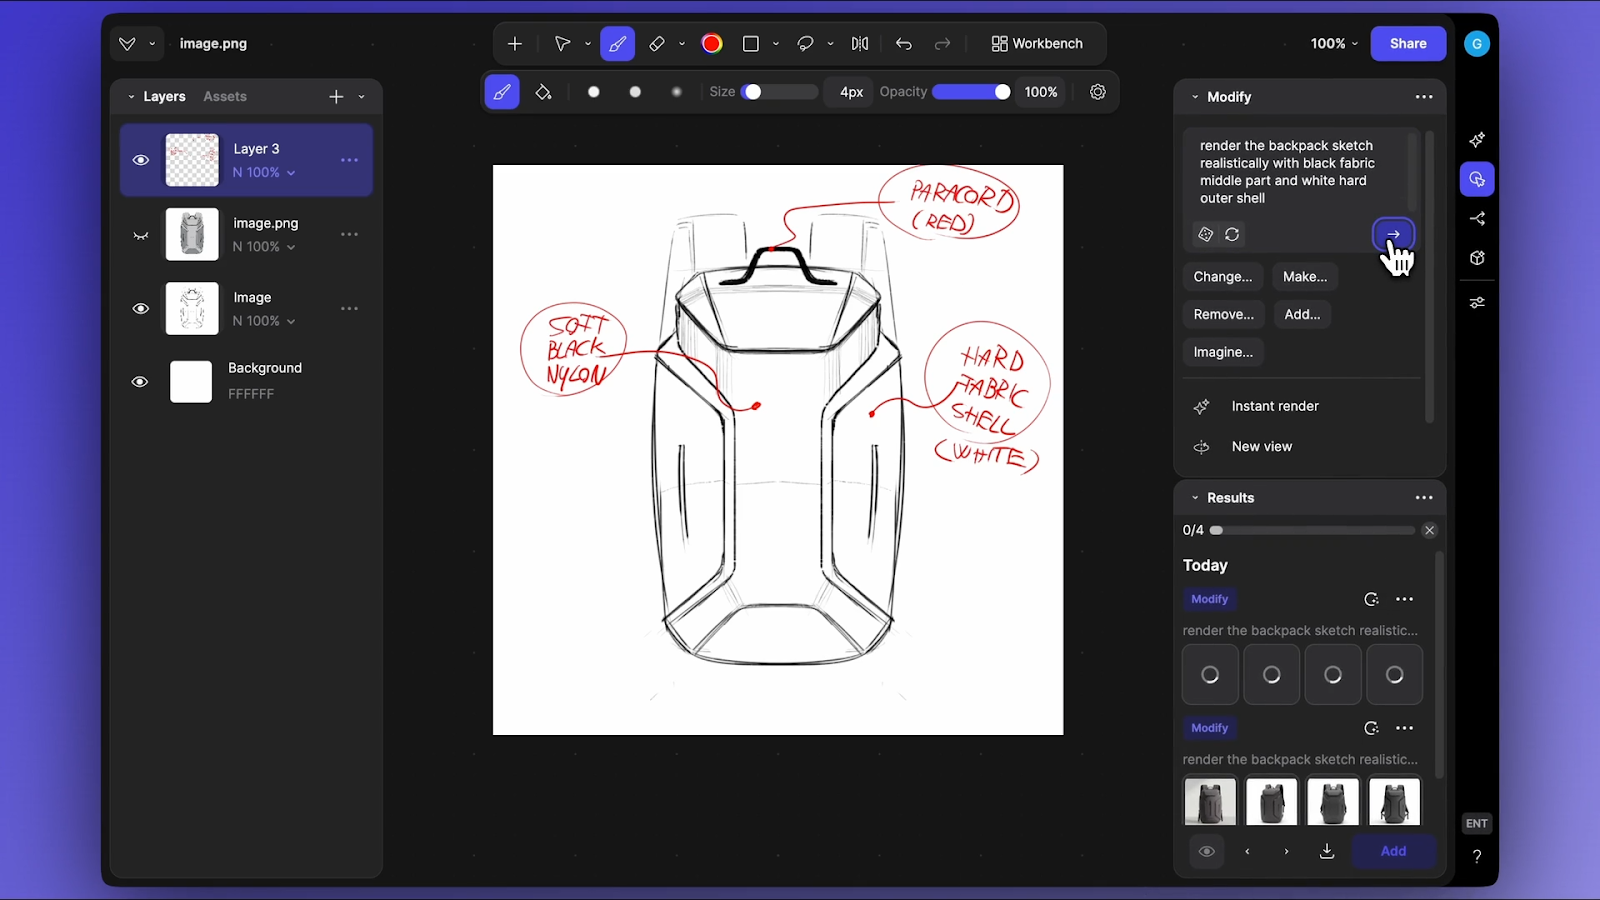Click the add plus tool in top toolbar

(515, 44)
